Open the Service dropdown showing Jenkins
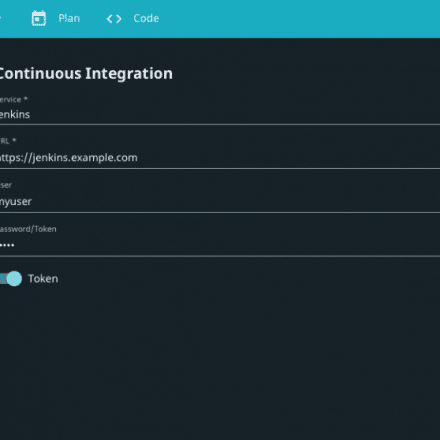This screenshot has width=440, height=440. 220,114
